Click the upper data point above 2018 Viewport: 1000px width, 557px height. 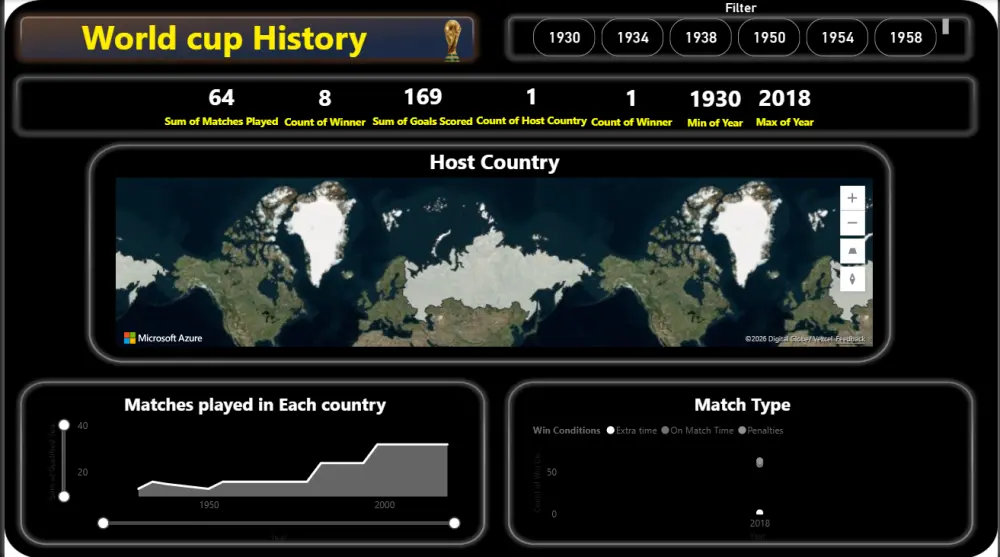point(760,462)
